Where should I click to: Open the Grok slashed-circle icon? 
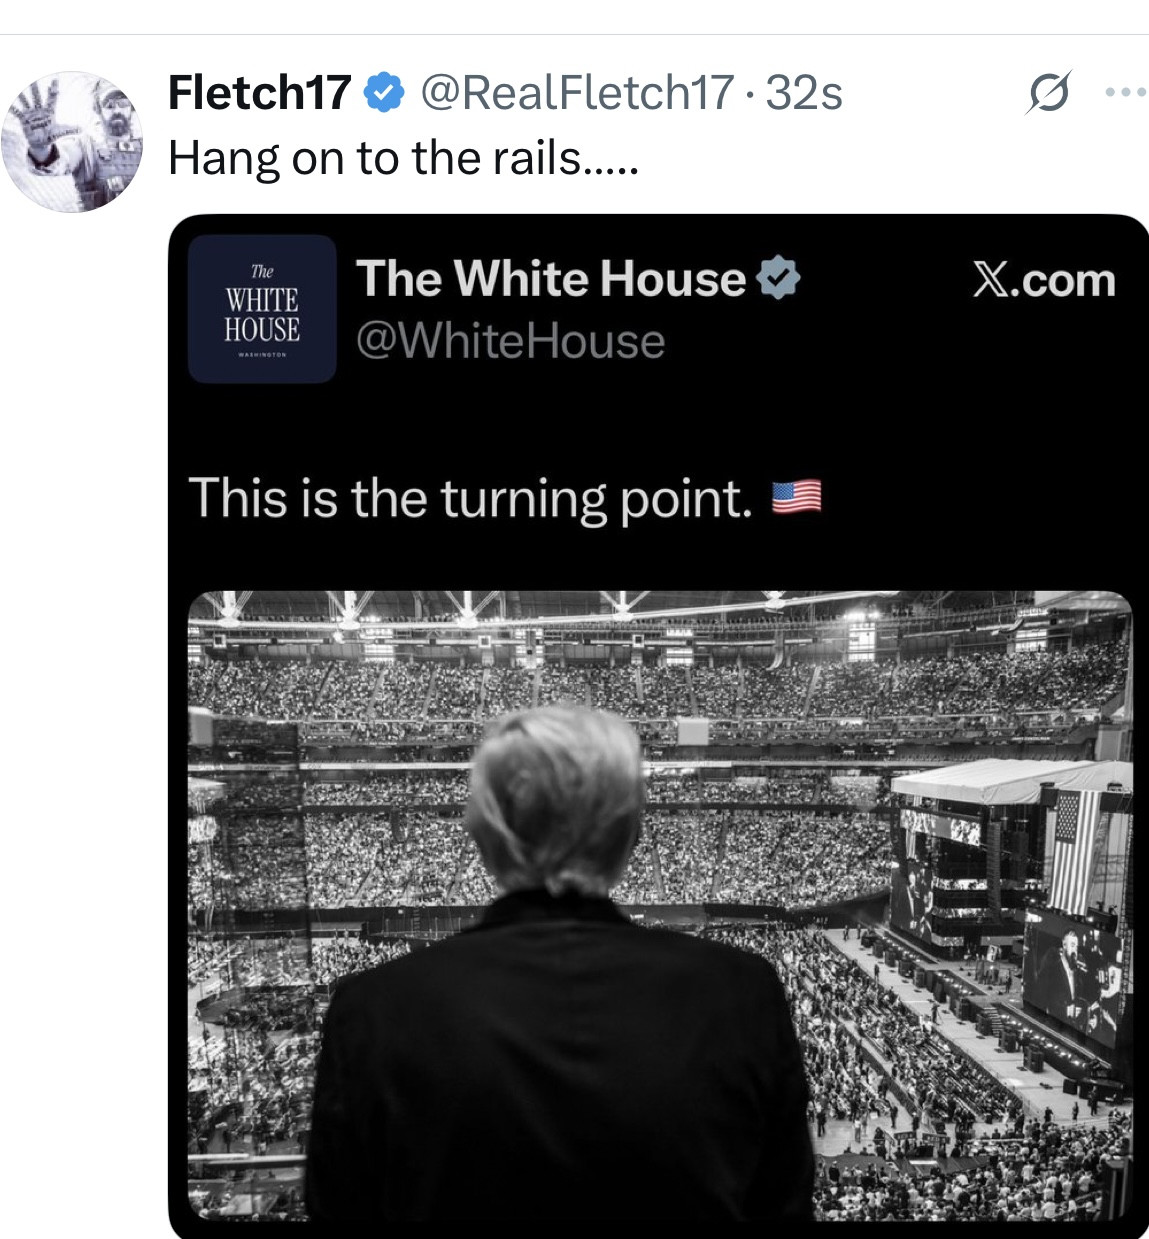[x=1048, y=92]
